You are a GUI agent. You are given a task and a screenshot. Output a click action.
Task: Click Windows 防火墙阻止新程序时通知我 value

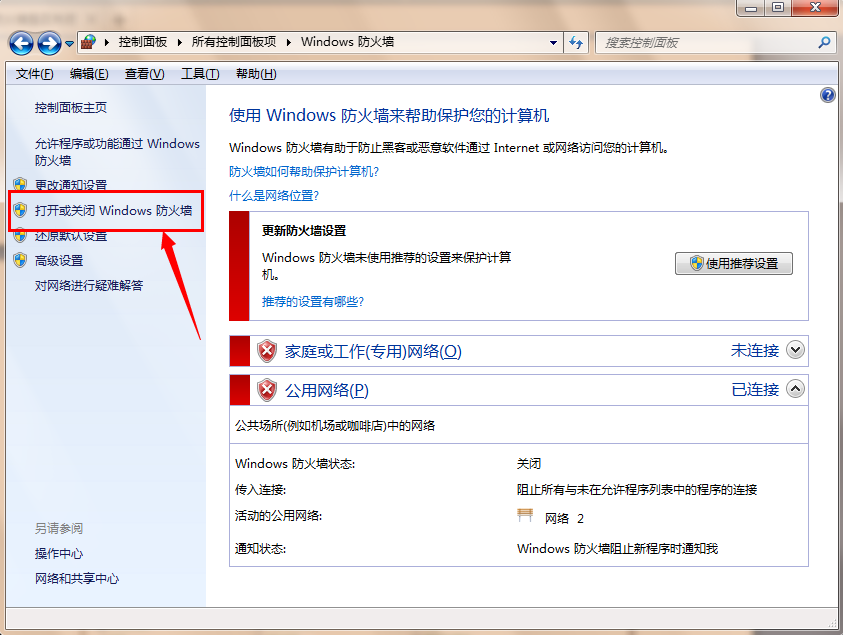click(617, 548)
